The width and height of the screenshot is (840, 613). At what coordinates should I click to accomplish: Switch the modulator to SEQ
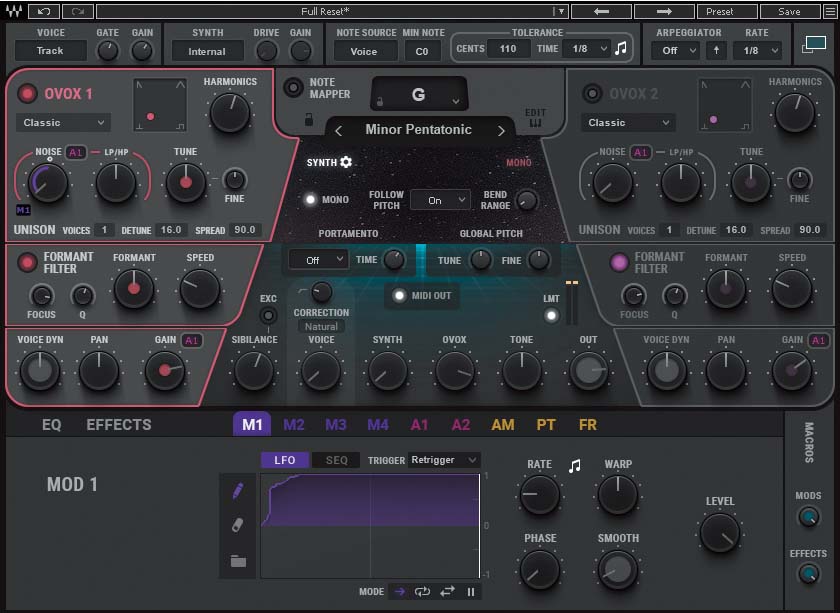tap(336, 460)
